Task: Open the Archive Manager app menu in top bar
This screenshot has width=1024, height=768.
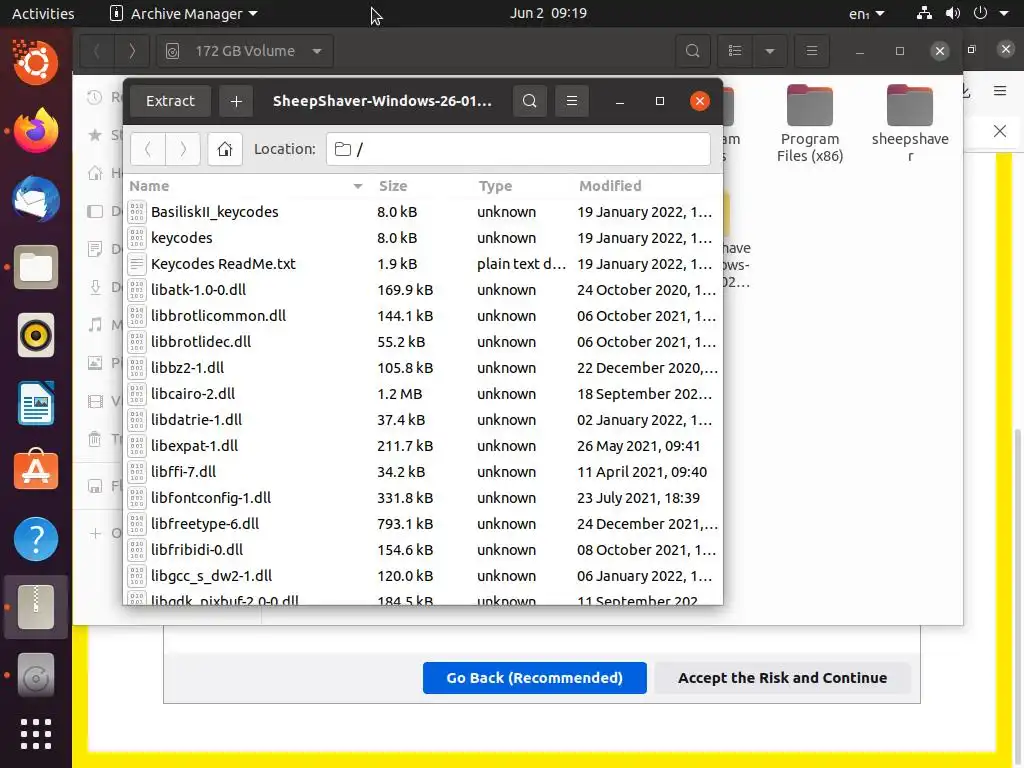Action: [x=184, y=13]
